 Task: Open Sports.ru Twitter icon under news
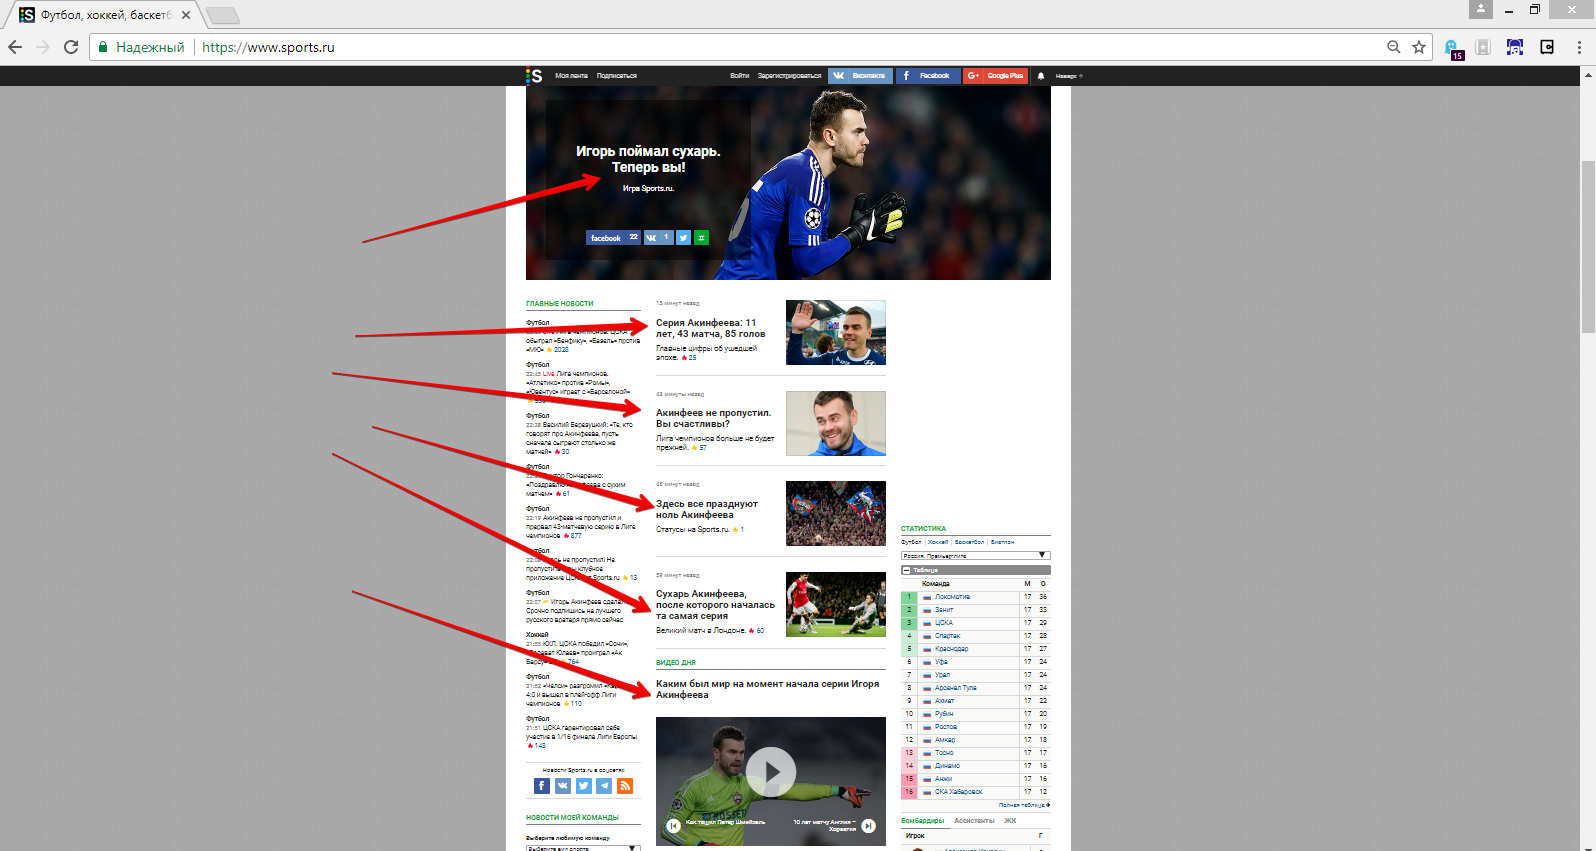584,786
